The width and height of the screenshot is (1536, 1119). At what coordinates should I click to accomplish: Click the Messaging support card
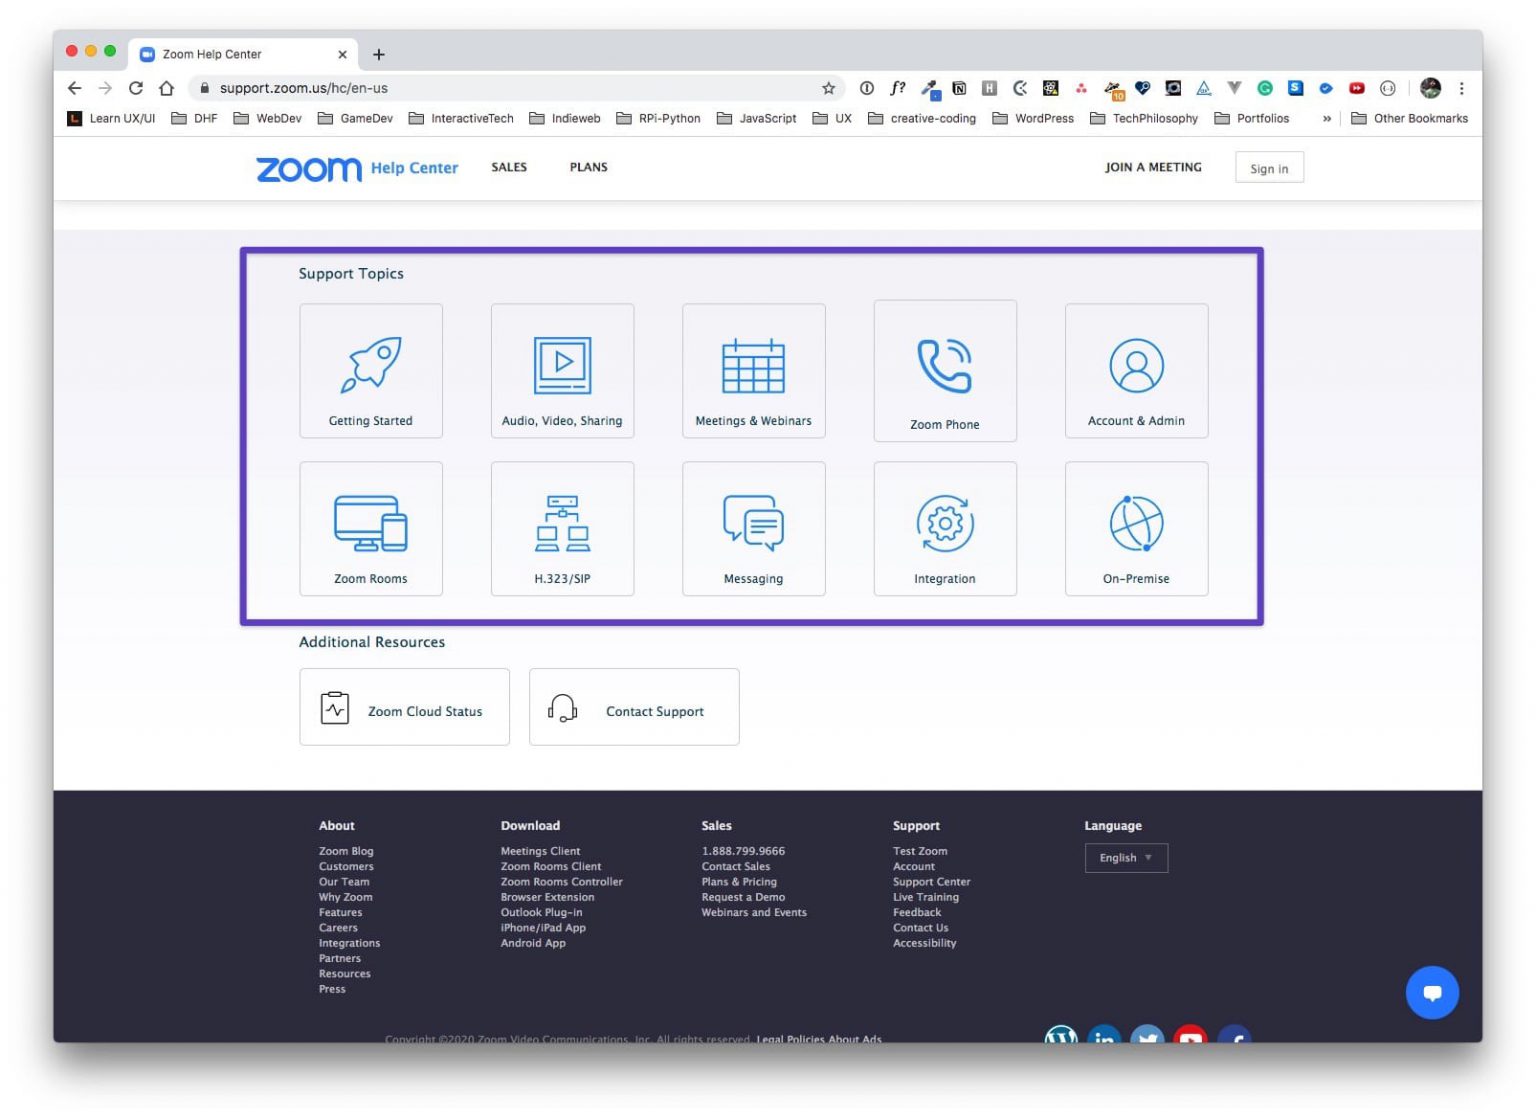[753, 528]
